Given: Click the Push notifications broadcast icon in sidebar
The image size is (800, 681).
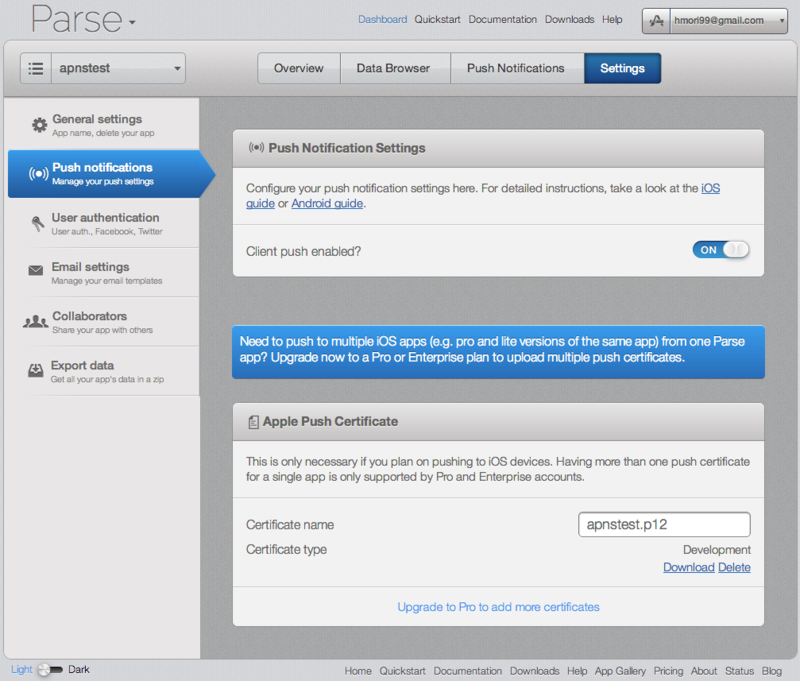Looking at the screenshot, I should (x=38, y=174).
